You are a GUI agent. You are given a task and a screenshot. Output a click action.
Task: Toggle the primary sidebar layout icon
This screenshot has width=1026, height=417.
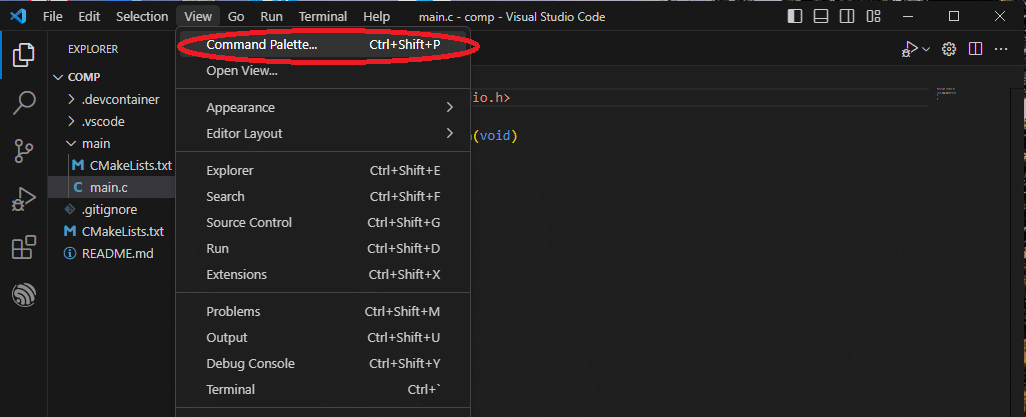coord(795,16)
